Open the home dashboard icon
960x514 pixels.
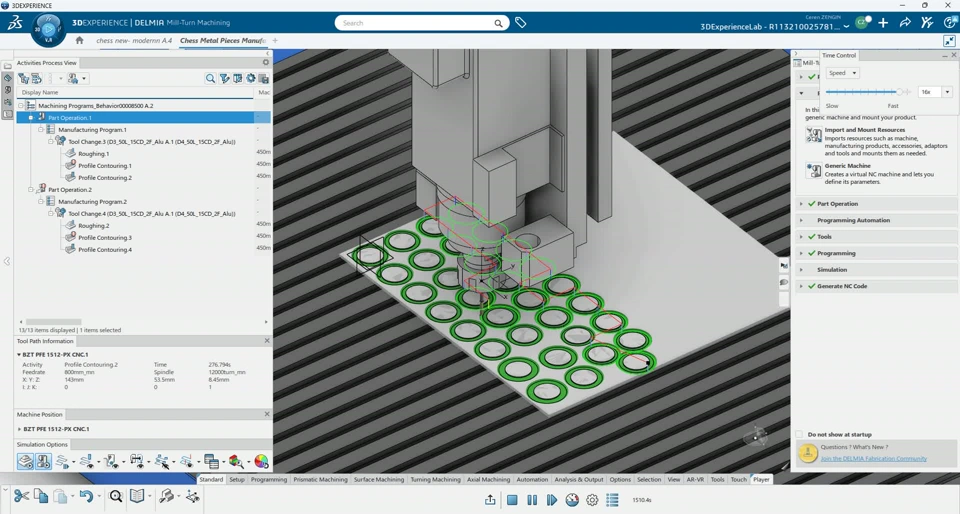[x=79, y=40]
